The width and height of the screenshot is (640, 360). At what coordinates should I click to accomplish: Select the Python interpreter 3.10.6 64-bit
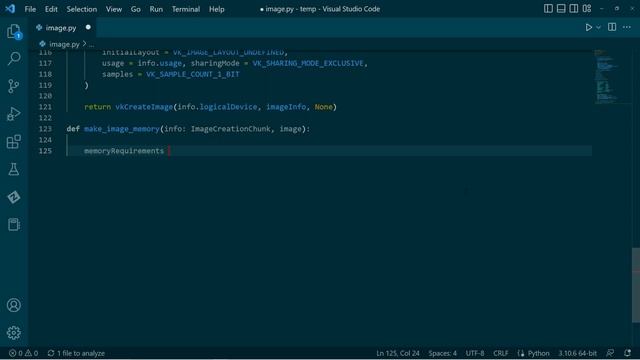click(578, 353)
